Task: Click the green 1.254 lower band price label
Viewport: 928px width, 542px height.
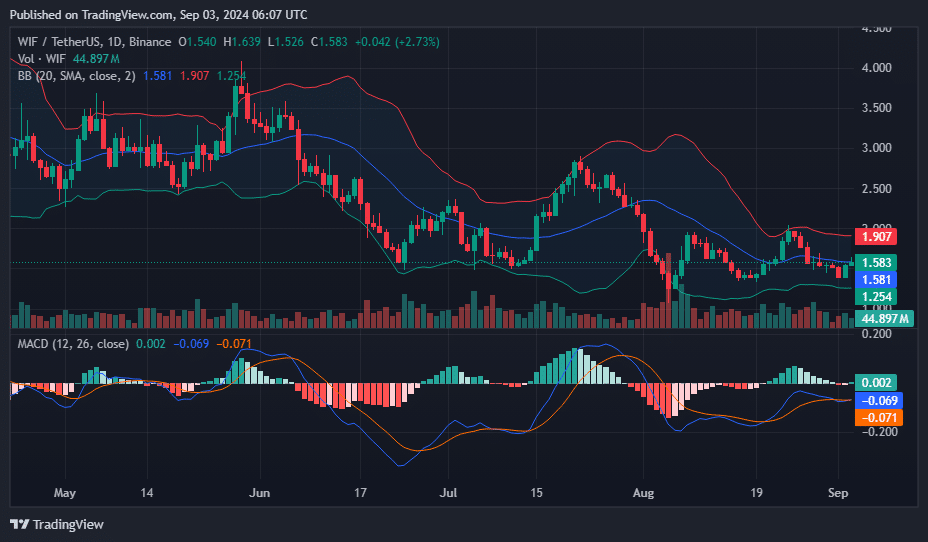Action: coord(875,297)
